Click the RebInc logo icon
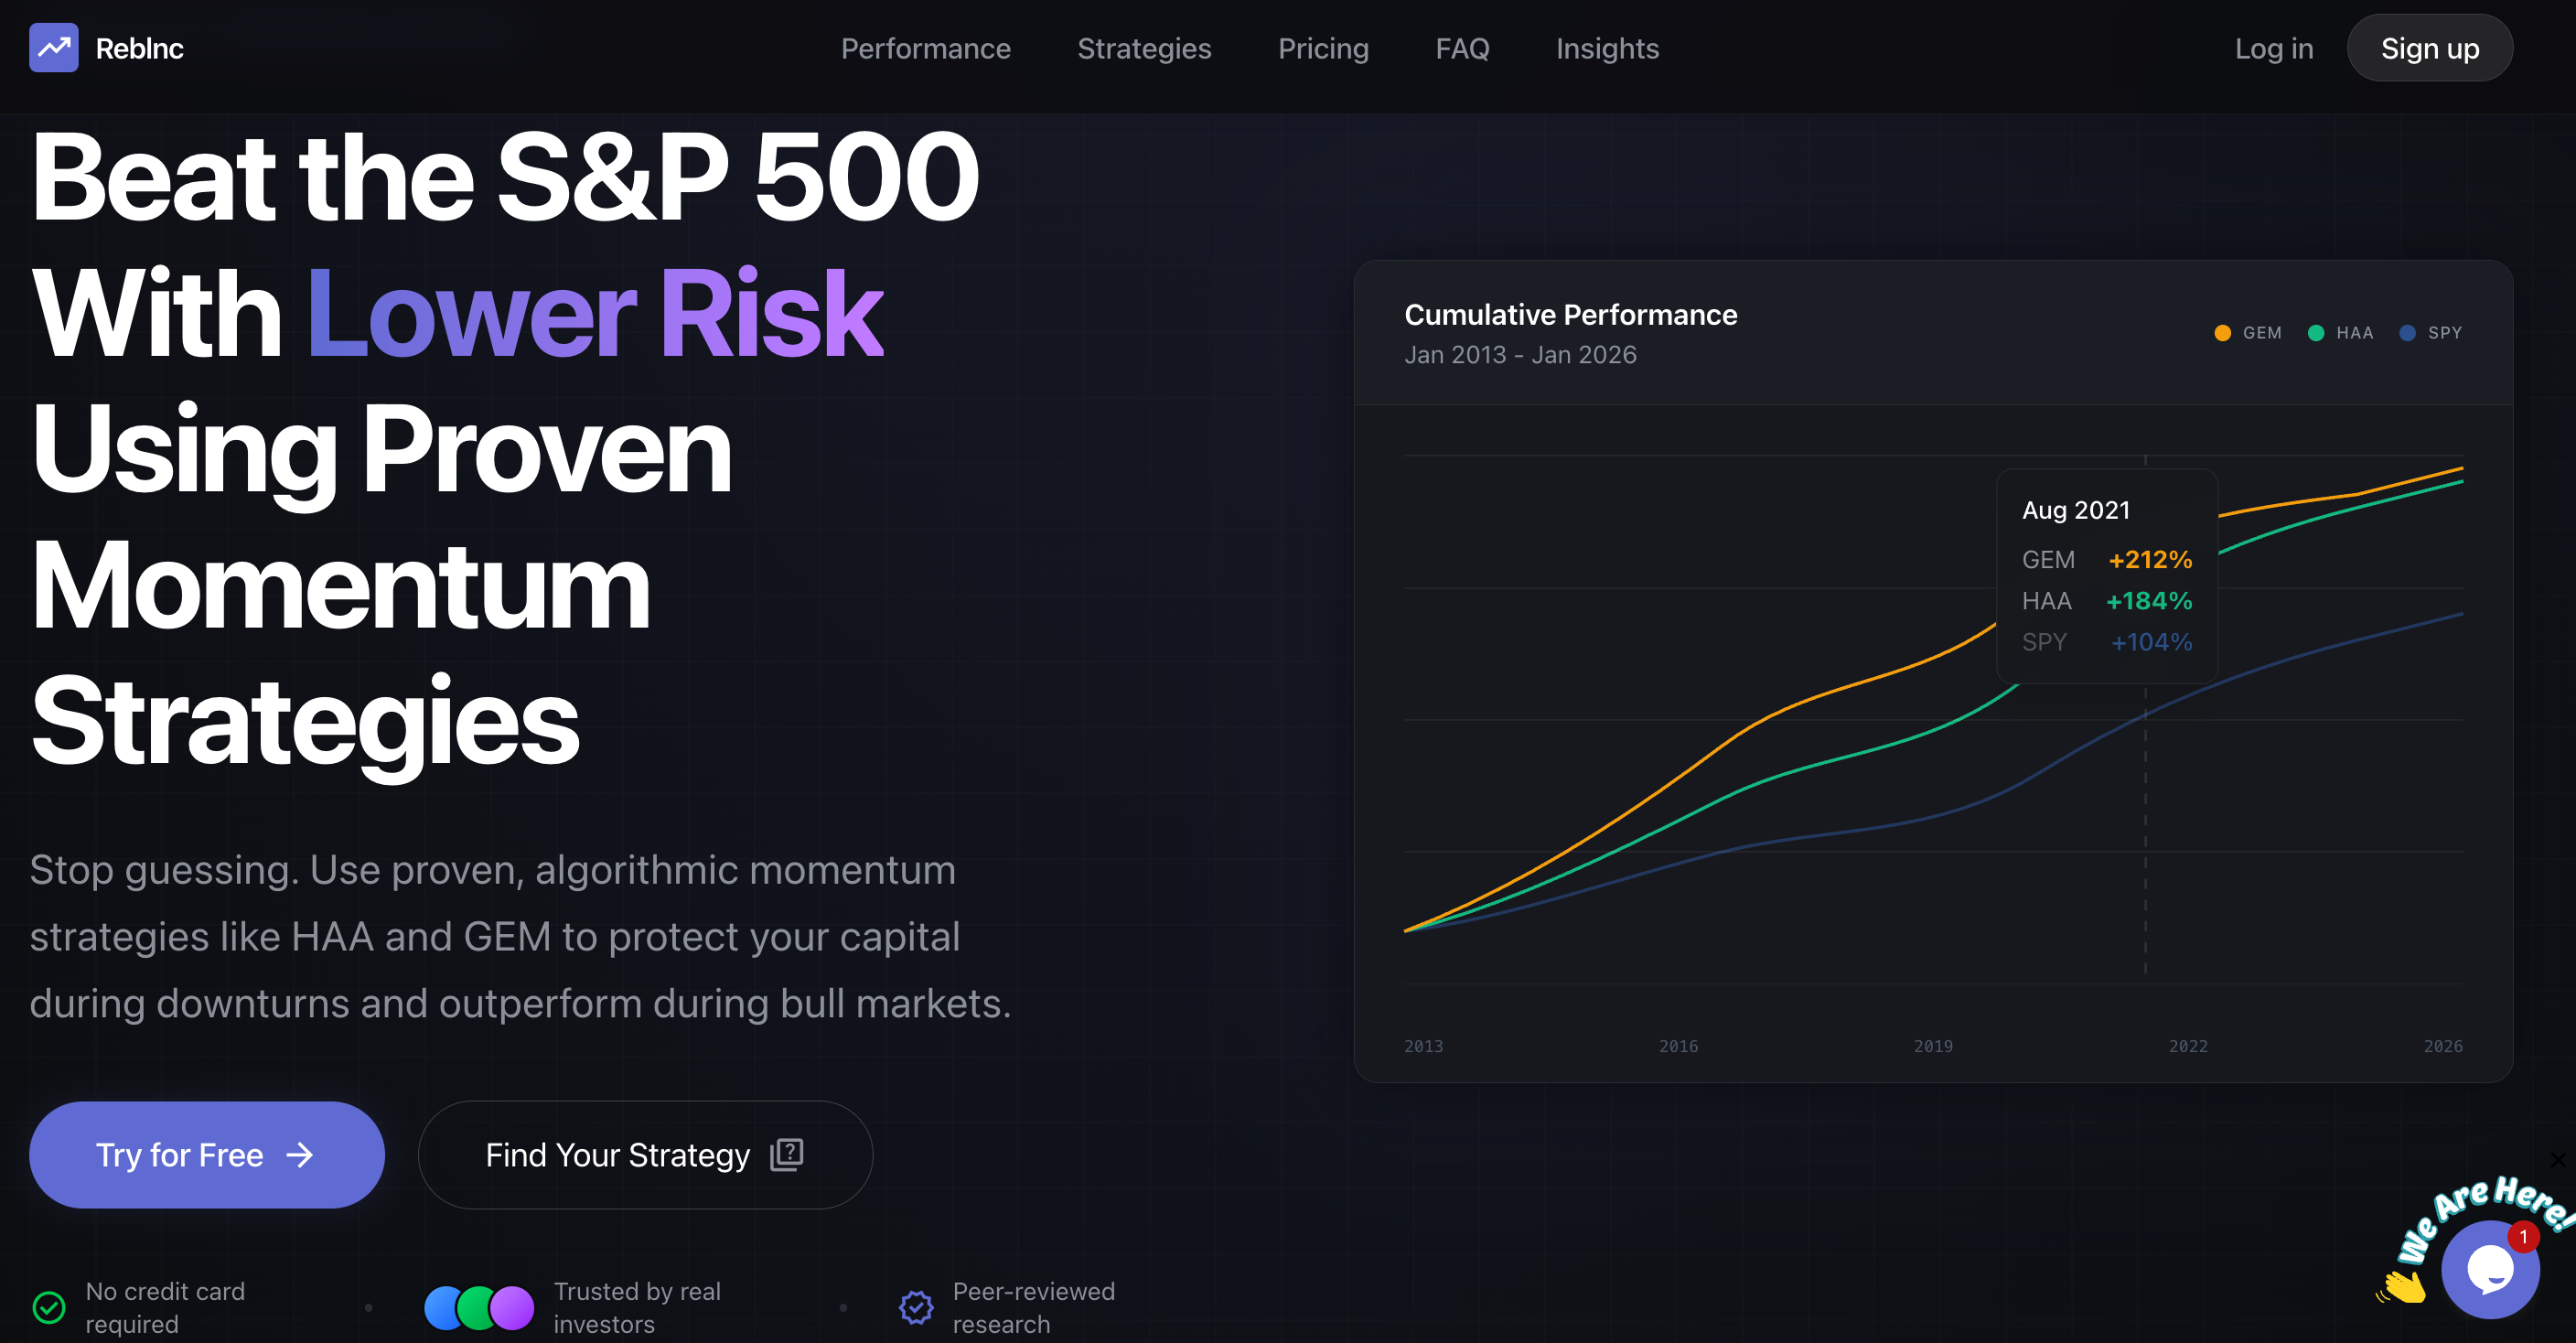 tap(54, 48)
